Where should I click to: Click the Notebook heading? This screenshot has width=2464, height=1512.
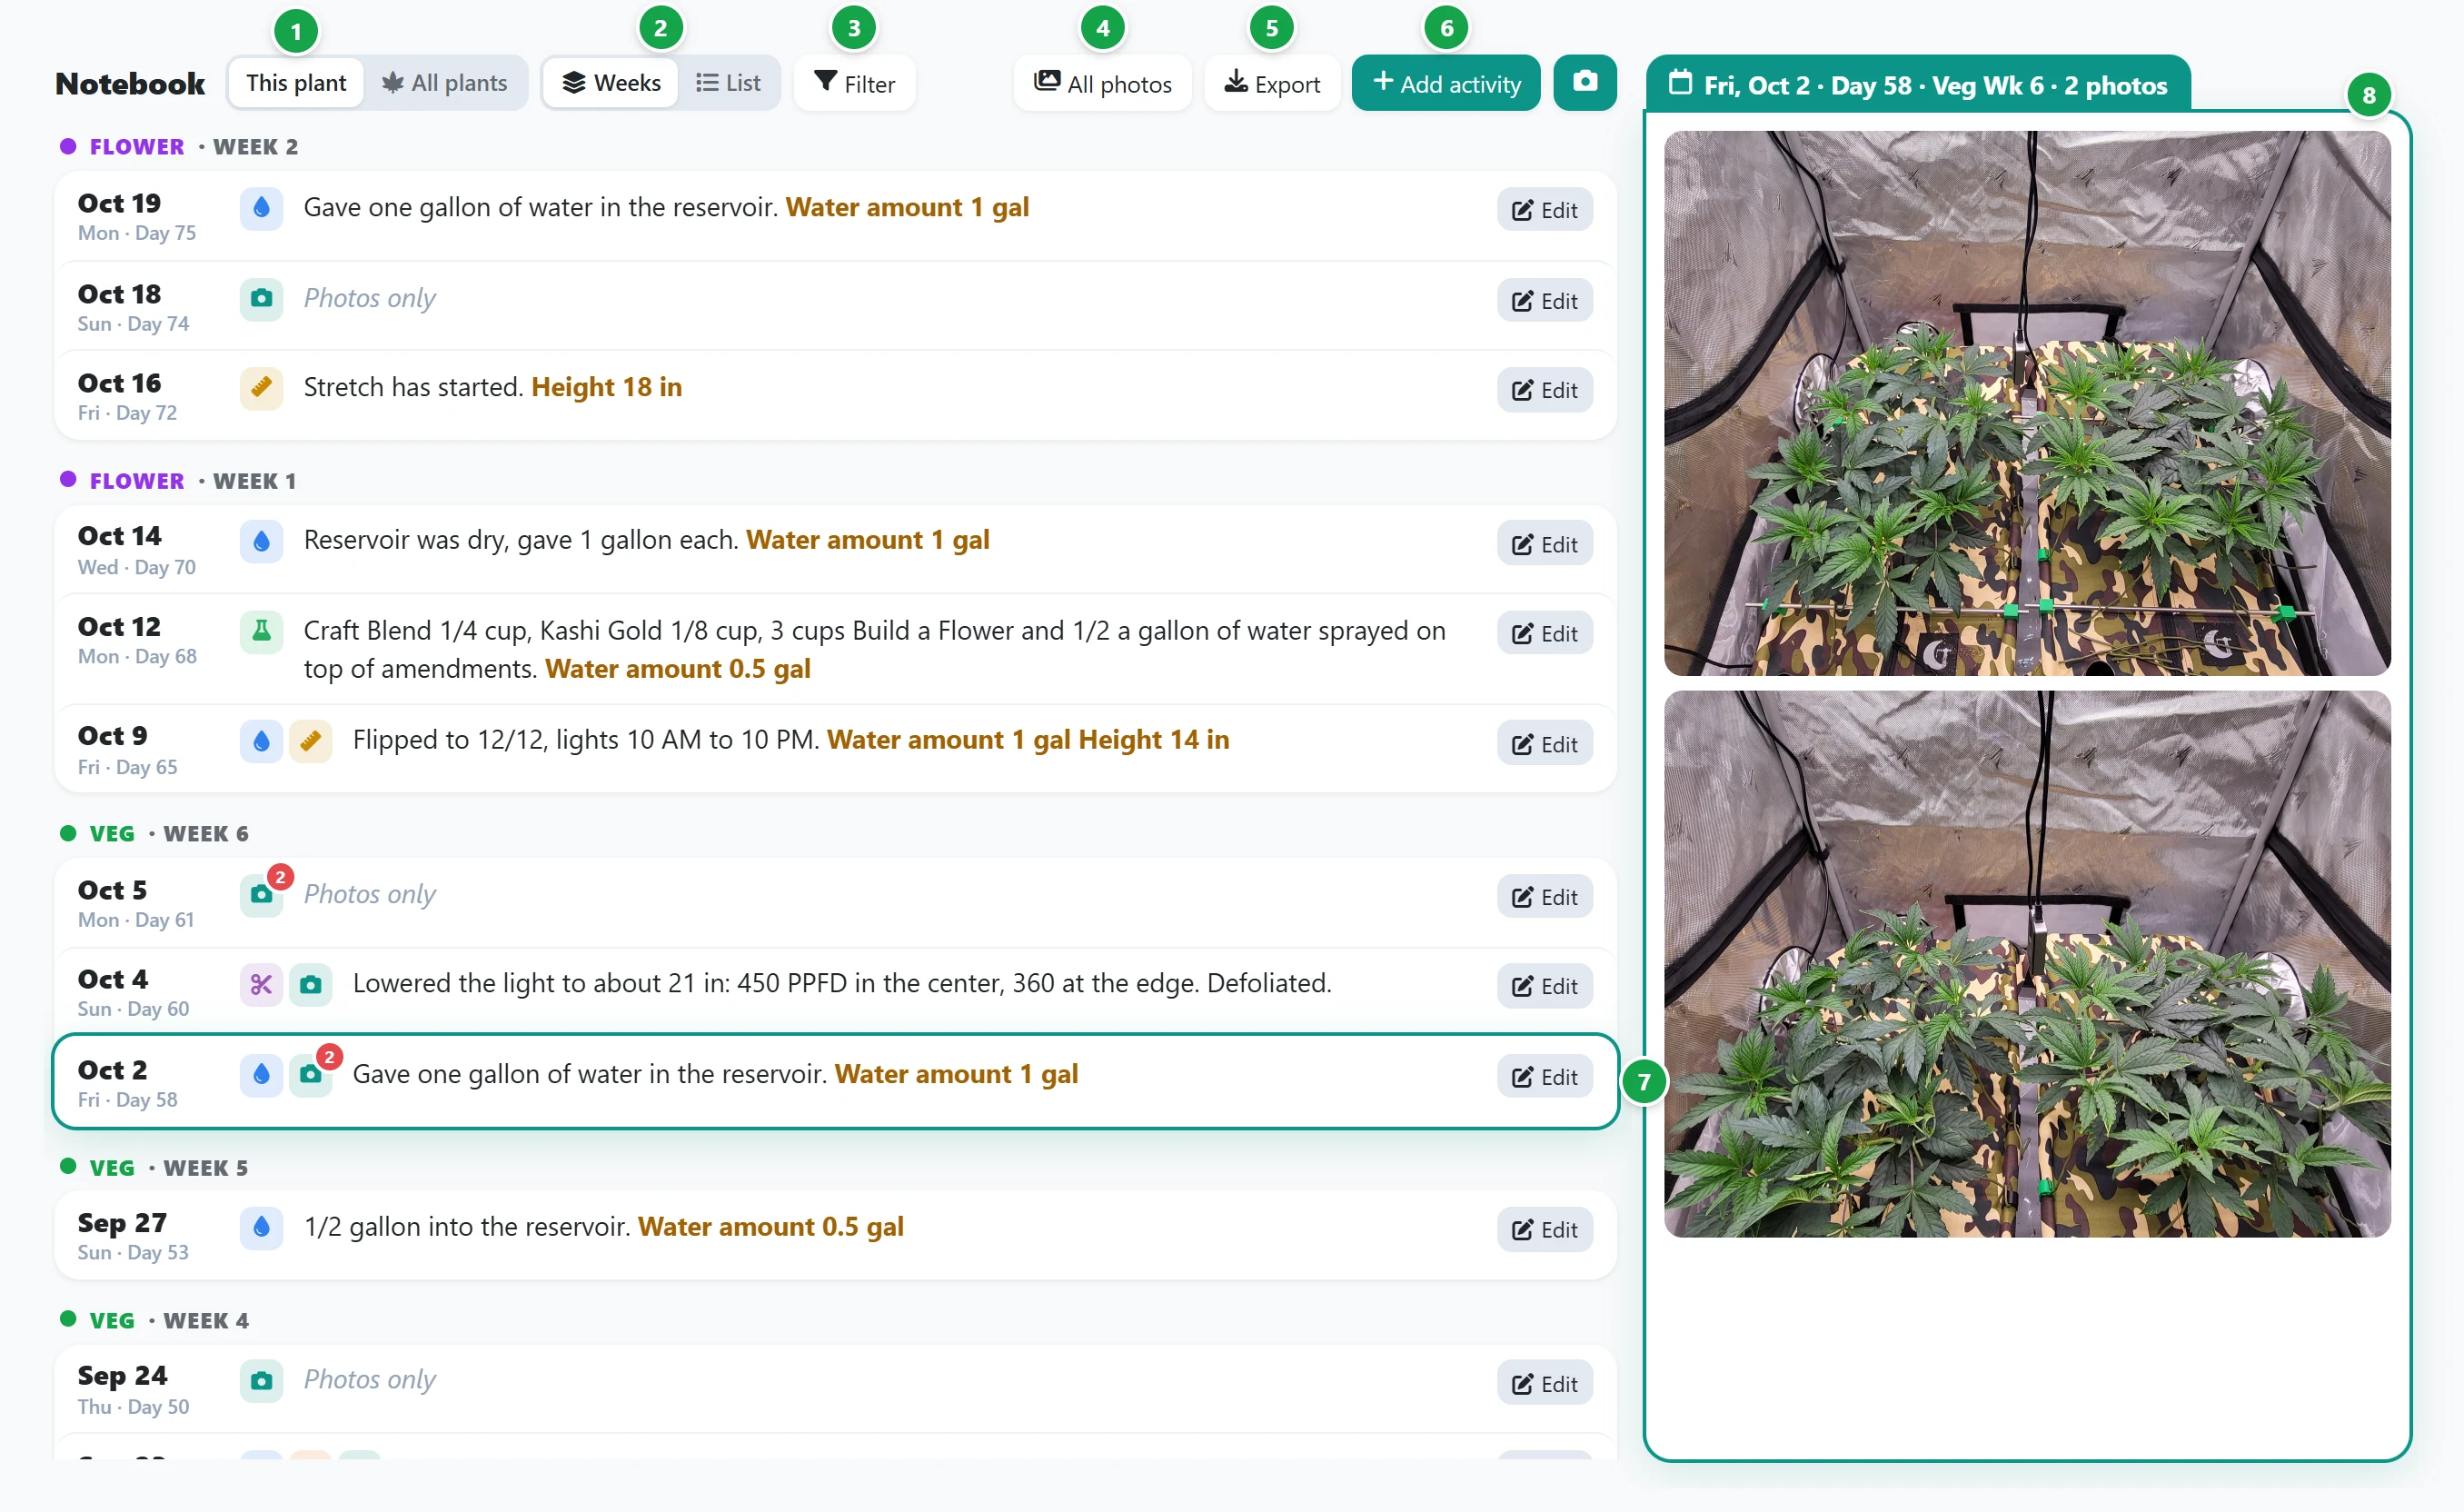coord(130,83)
